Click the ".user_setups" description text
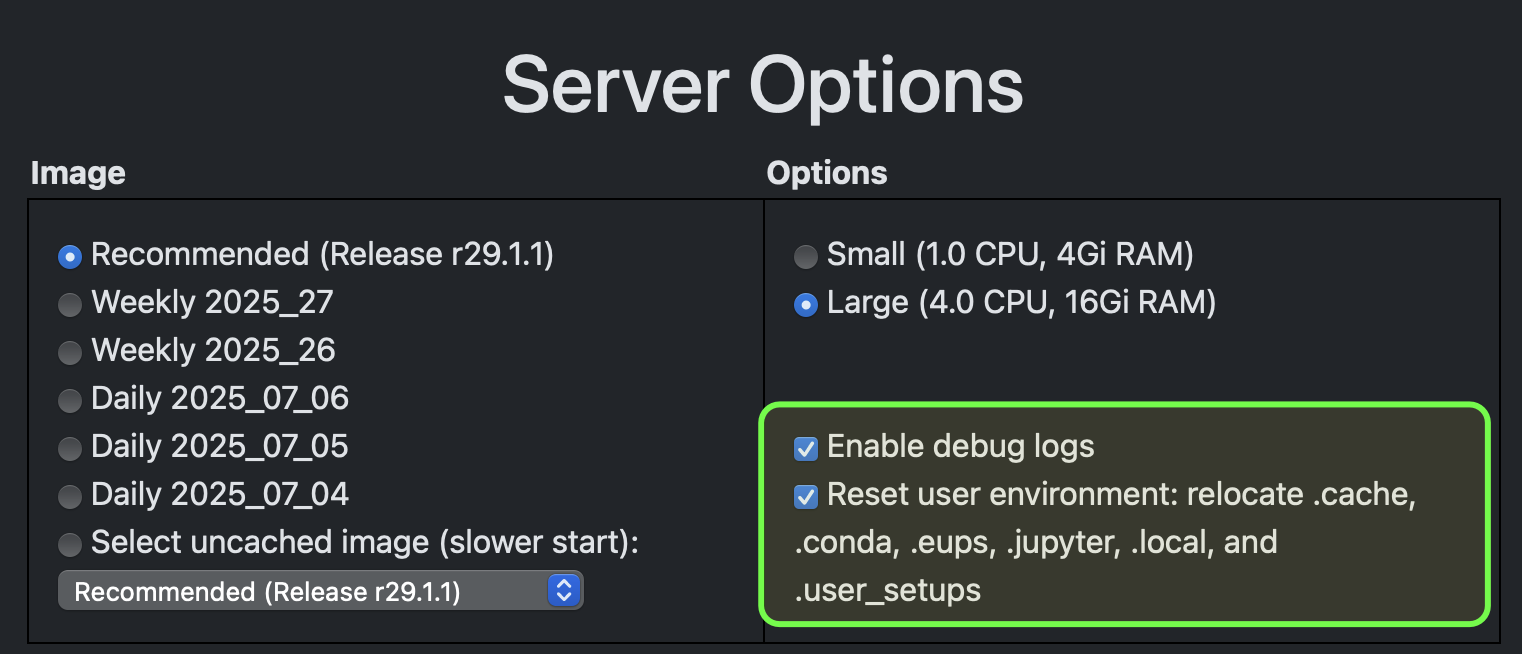 coord(888,590)
